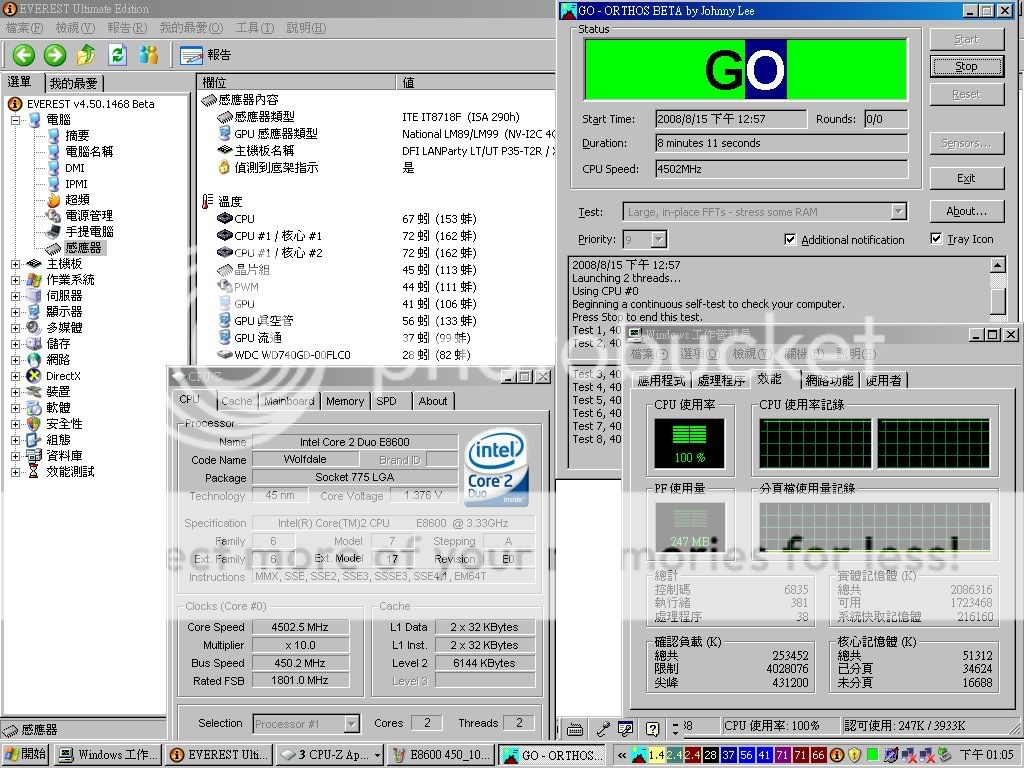Expand the 主機板 motherboard tree node
Viewport: 1024px width, 768px height.
[16, 264]
